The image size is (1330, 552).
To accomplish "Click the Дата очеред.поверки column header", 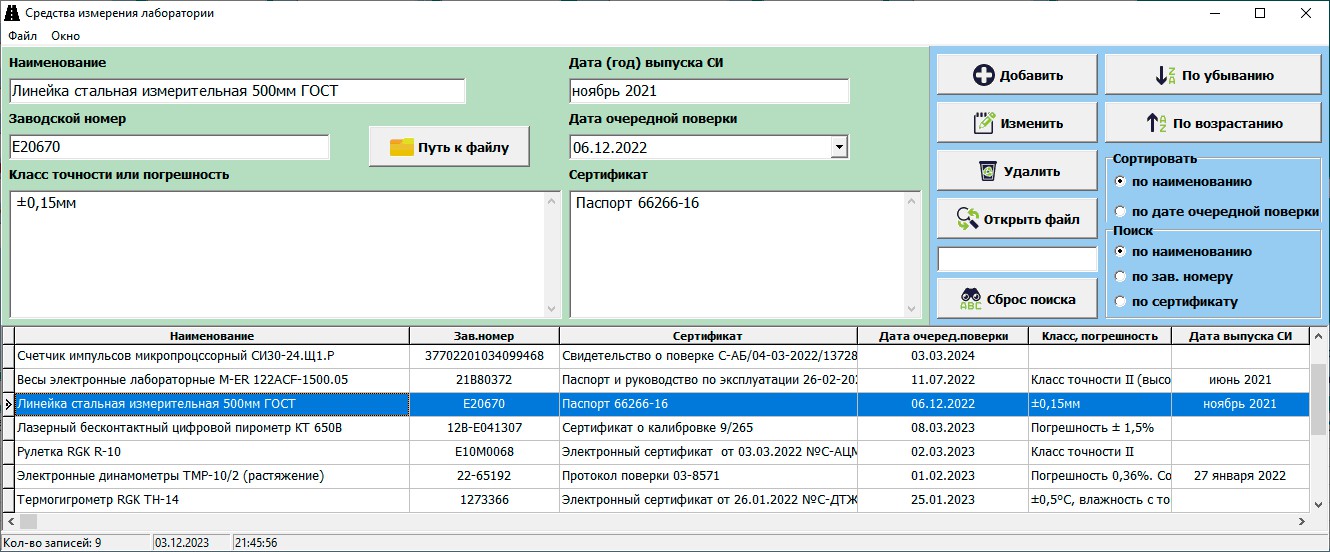I will 943,336.
